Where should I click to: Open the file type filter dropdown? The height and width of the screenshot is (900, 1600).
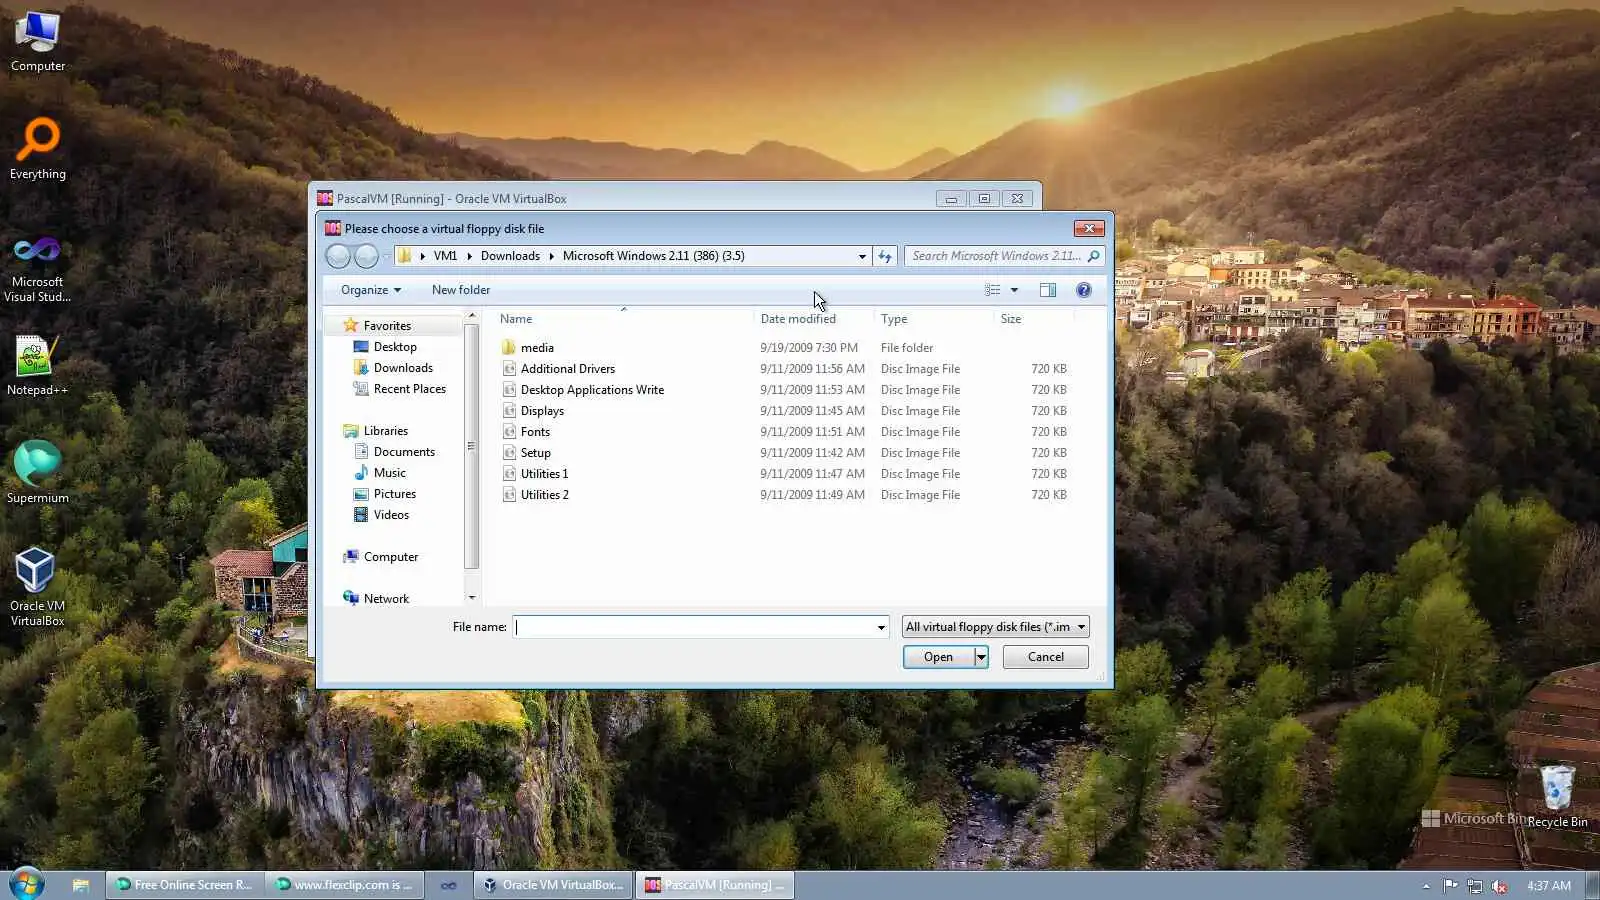(x=1081, y=627)
